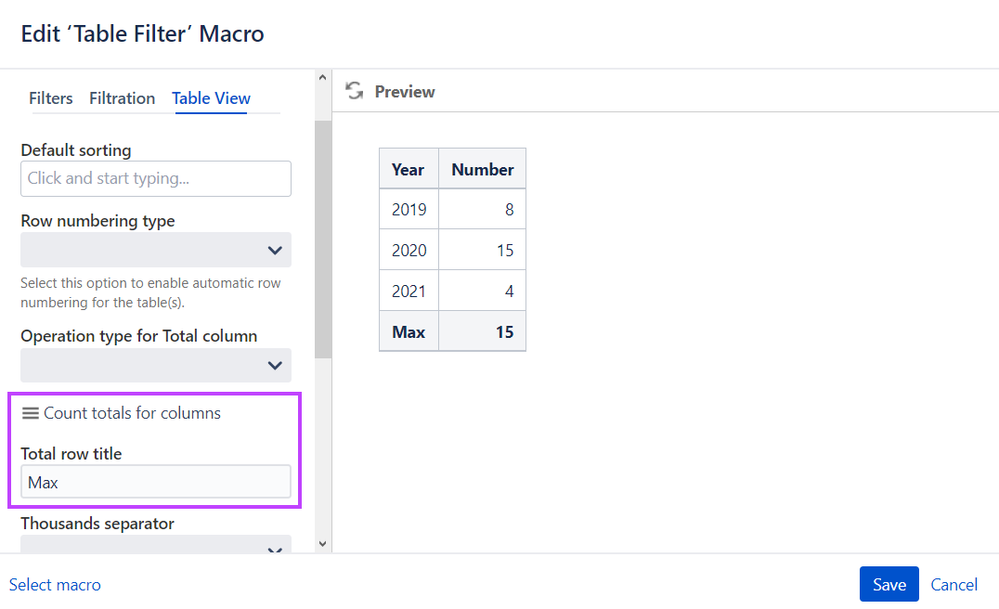Click the Count totals for columns hamburger icon
Viewport: 999px width, 609px height.
(x=30, y=413)
